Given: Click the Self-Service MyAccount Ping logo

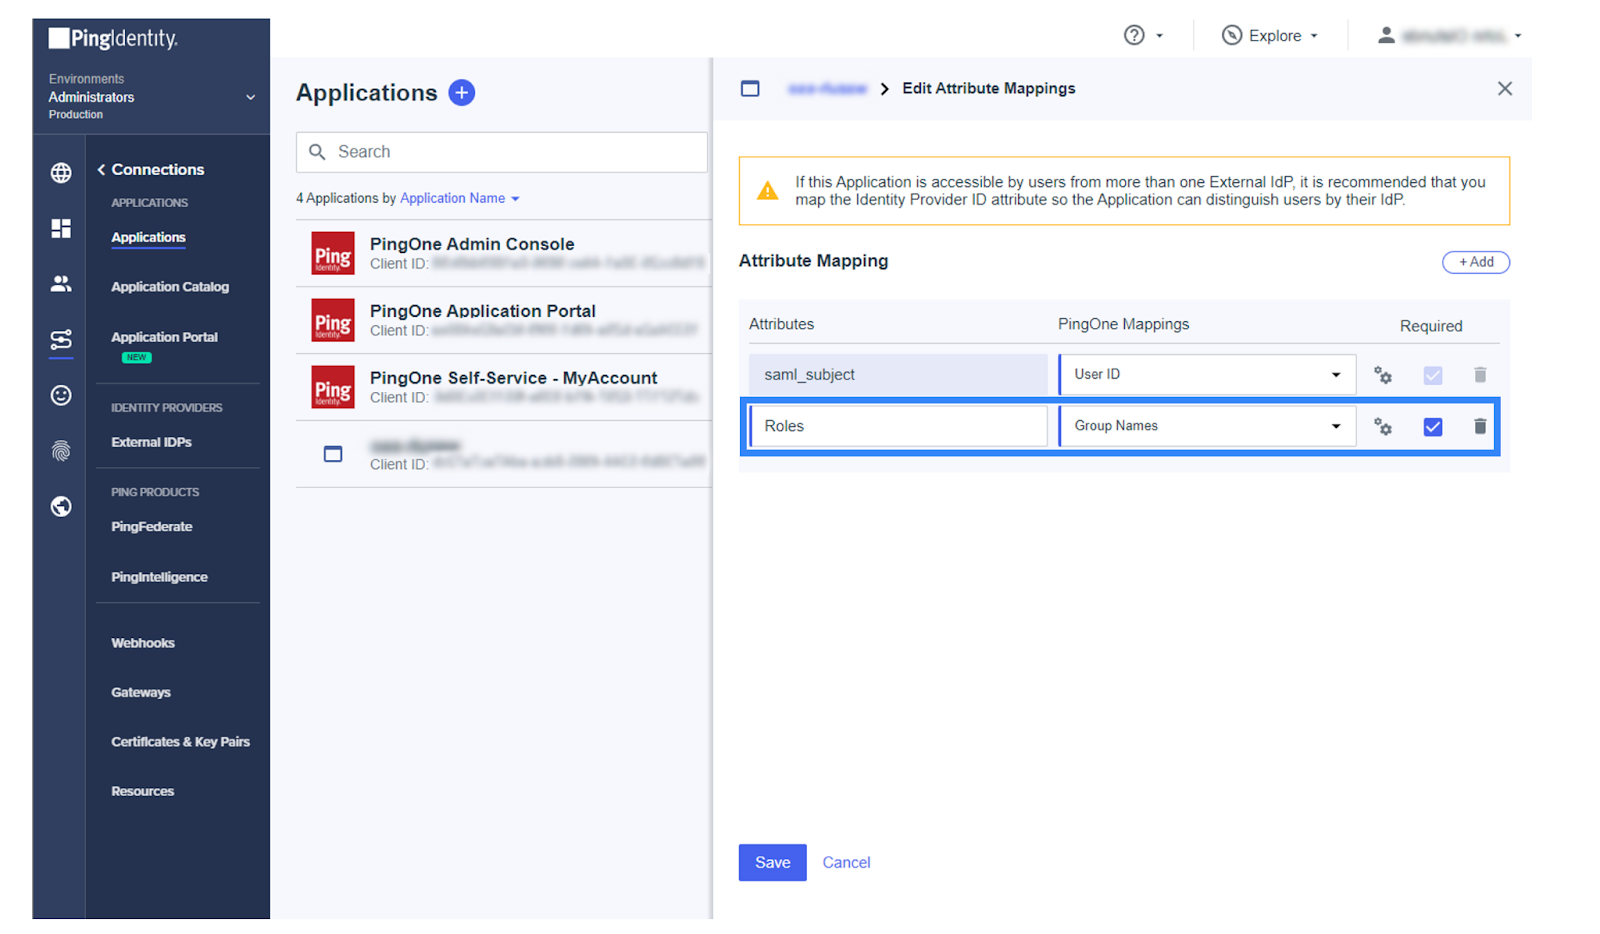Looking at the screenshot, I should tap(333, 387).
